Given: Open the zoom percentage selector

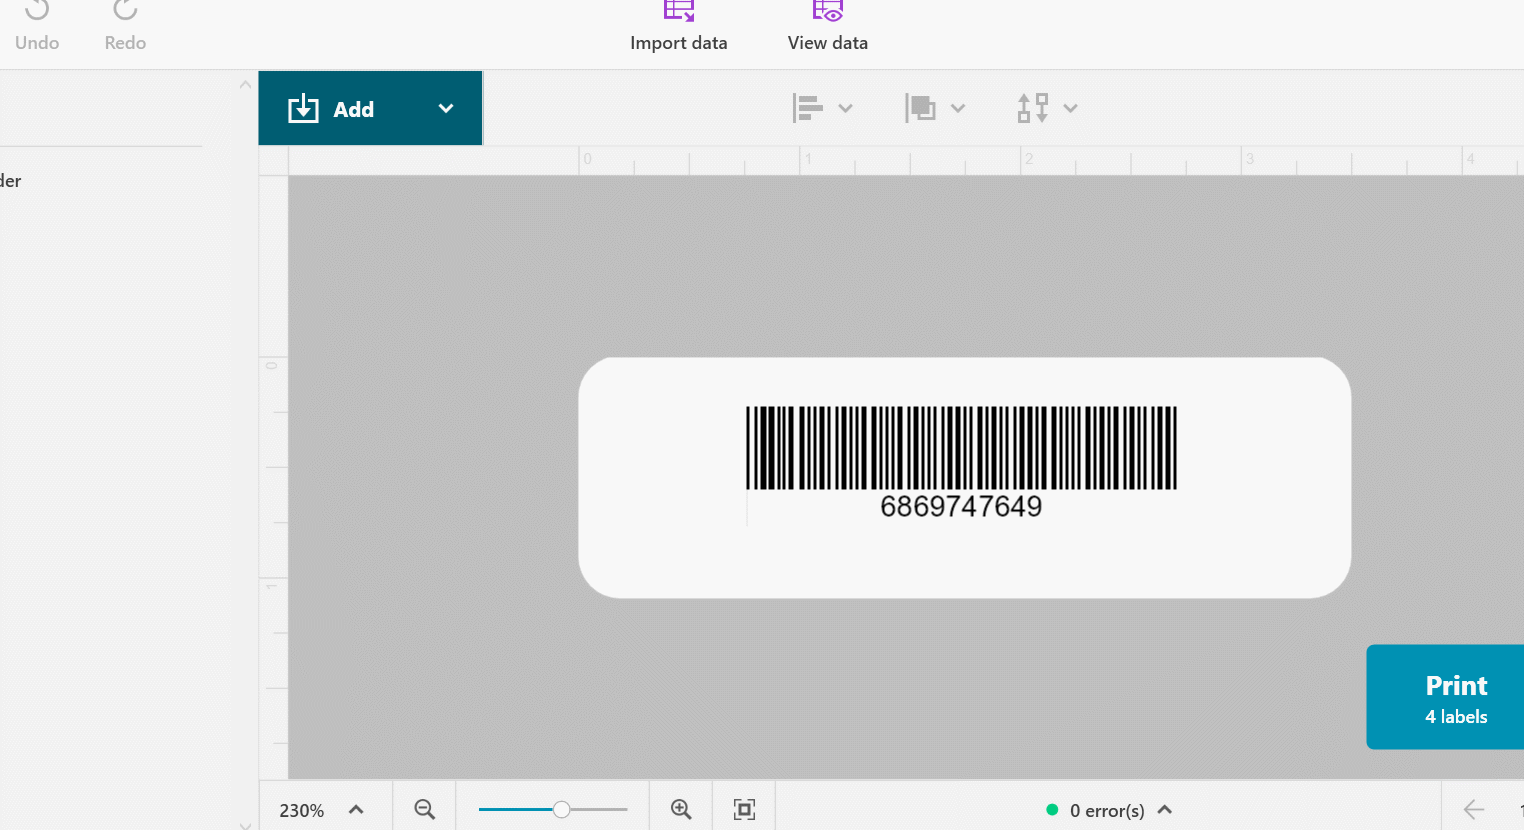Looking at the screenshot, I should coord(323,809).
